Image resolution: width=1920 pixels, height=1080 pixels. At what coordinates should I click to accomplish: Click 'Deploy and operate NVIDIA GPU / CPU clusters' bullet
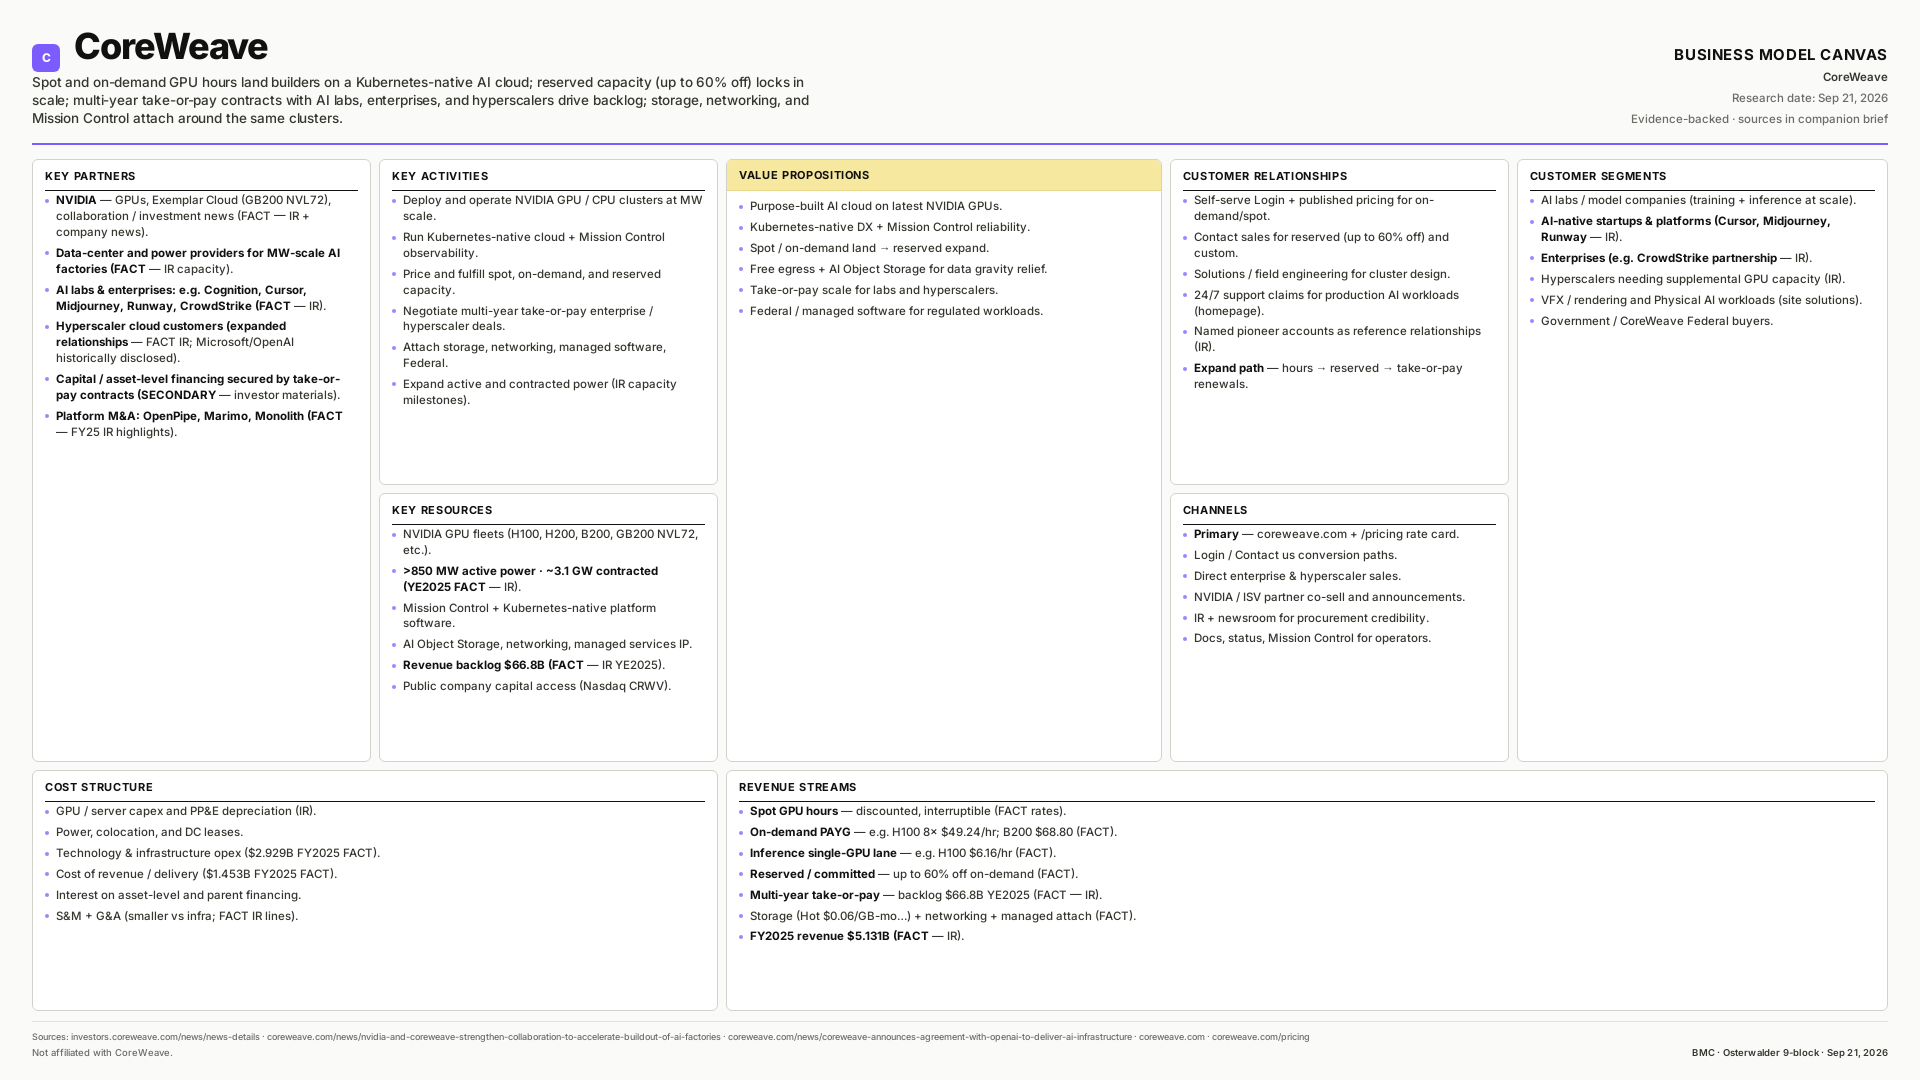[x=548, y=208]
